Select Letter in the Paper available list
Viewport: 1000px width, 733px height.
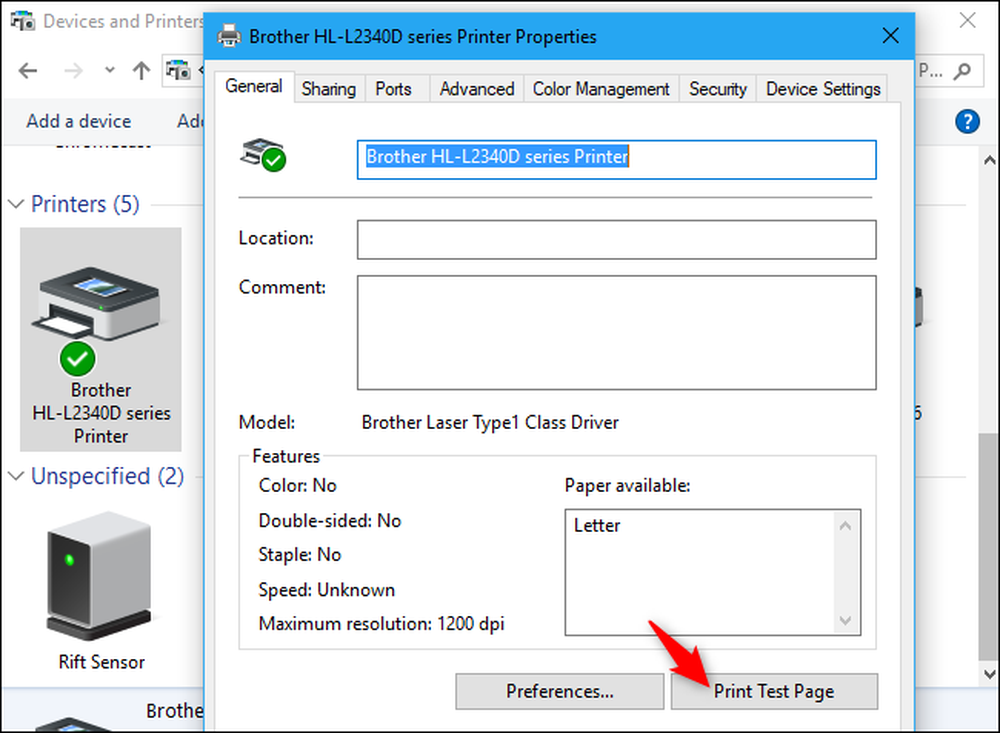click(x=597, y=526)
